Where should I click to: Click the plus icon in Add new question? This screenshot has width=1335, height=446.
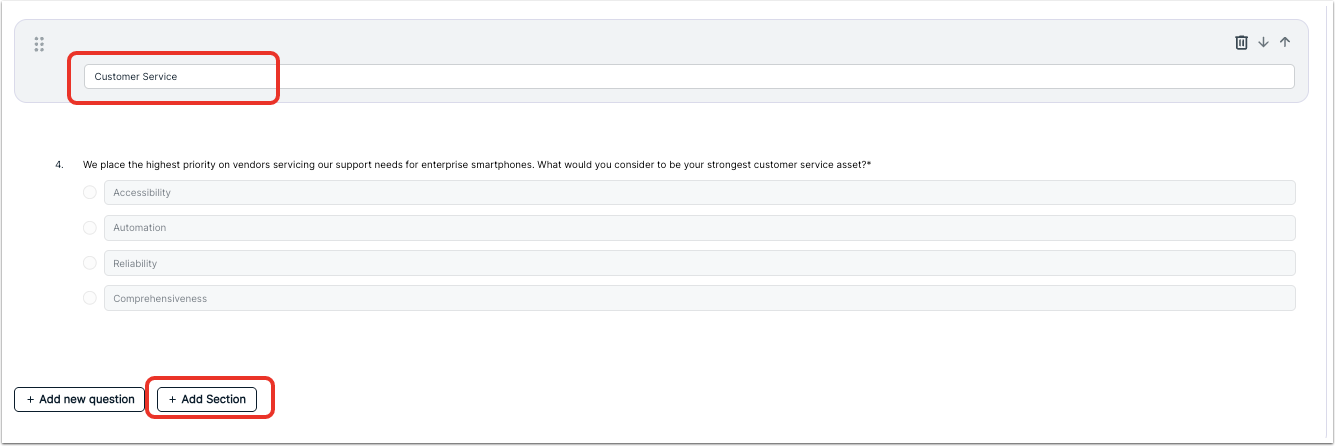point(30,399)
